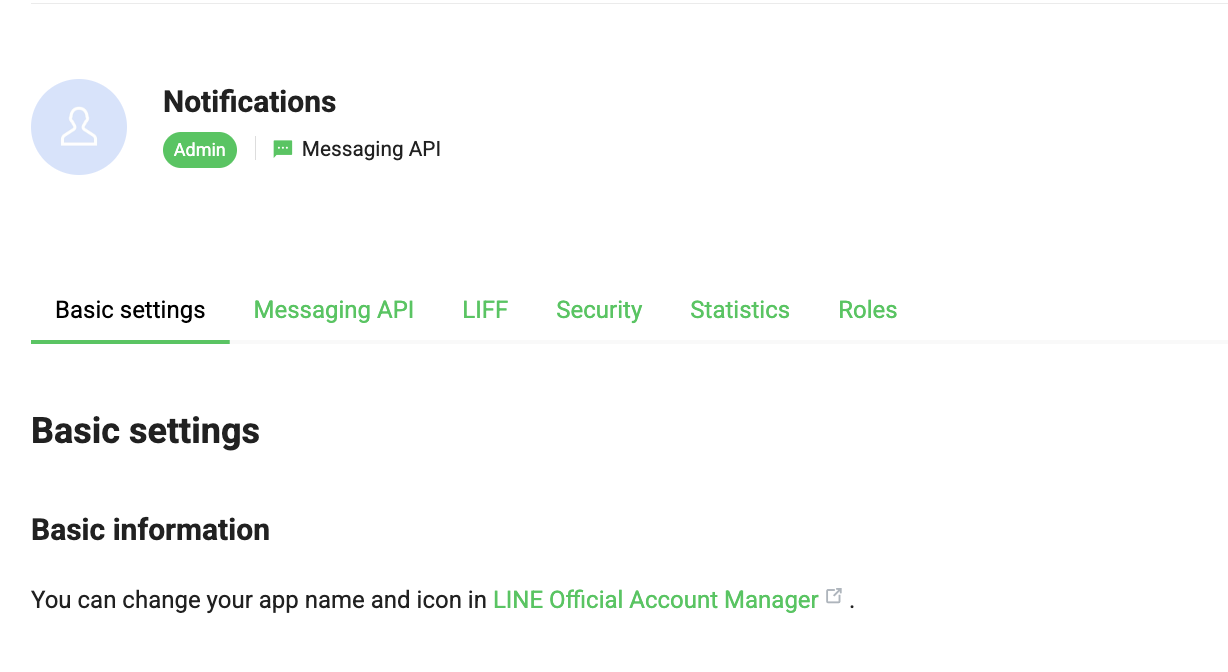View the Statistics tab
The image size is (1228, 672).
pyautogui.click(x=739, y=310)
